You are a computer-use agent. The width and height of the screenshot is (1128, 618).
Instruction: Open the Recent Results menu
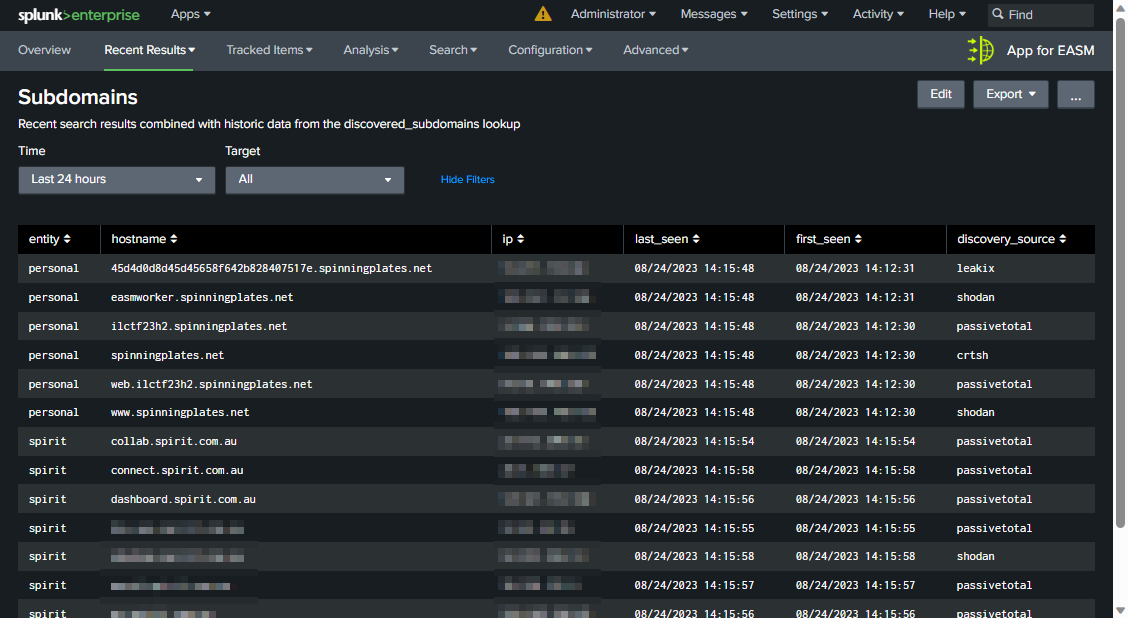pos(150,50)
